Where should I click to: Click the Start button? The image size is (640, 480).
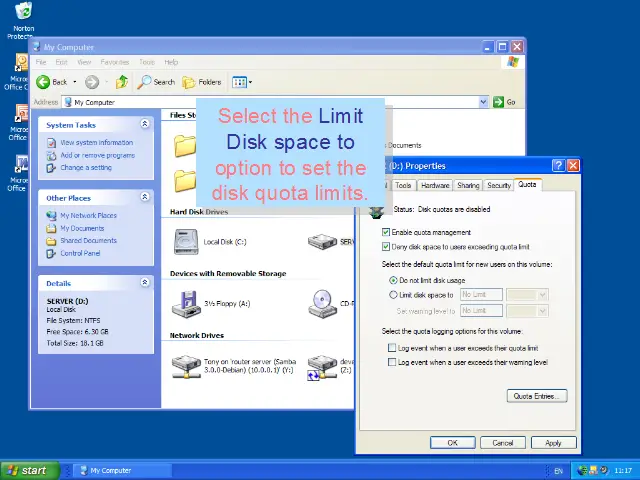(30, 470)
